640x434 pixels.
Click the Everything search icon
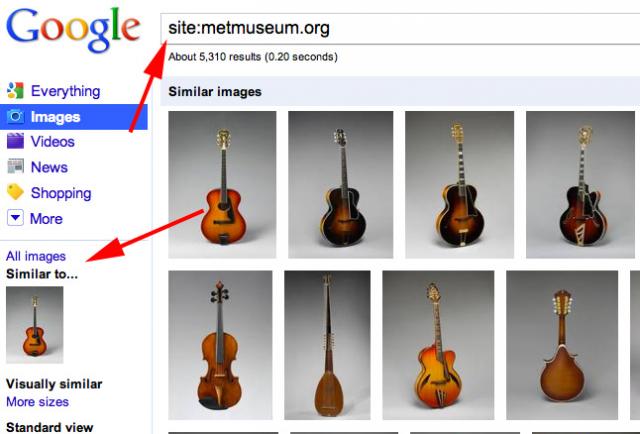click(x=15, y=91)
